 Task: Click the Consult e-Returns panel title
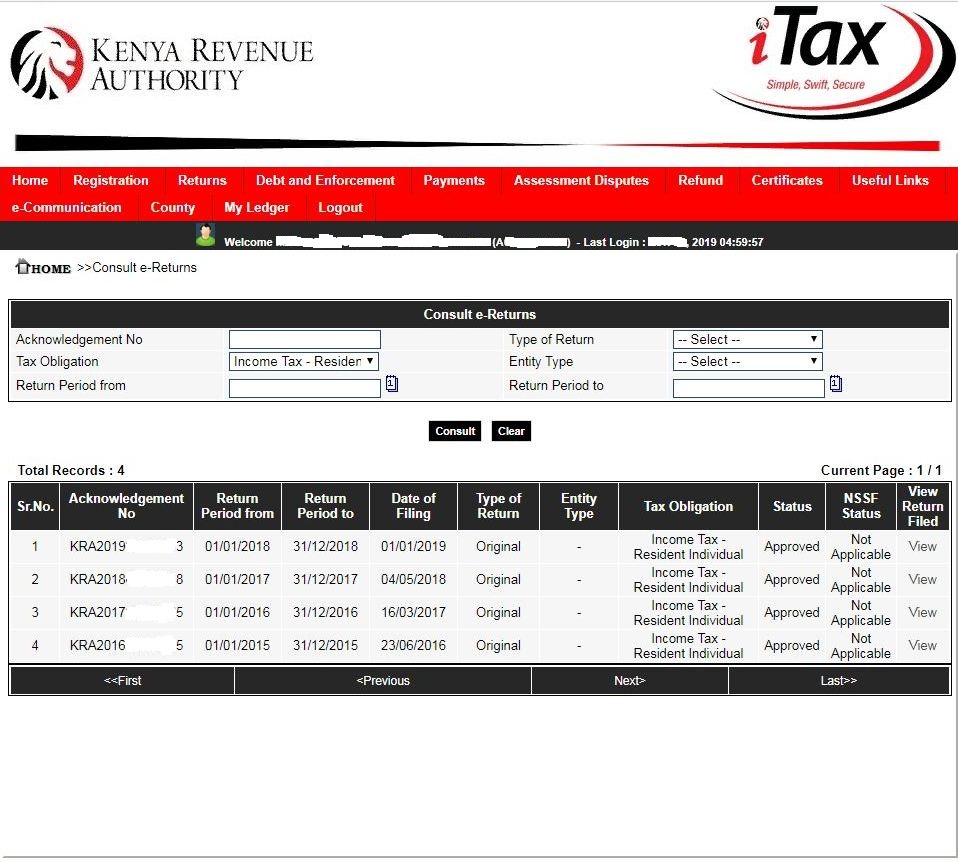[x=480, y=315]
